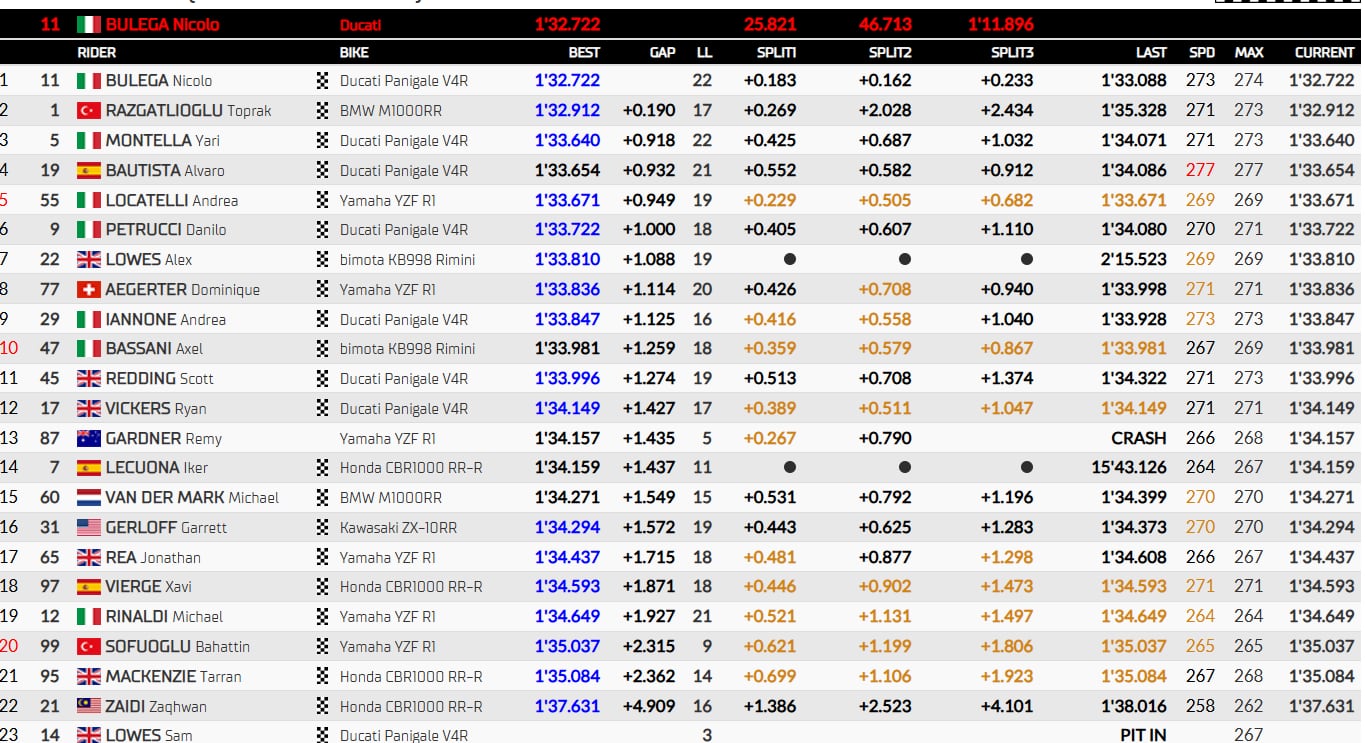Click the checkered flag in VIERGE Xavi's row
The image size is (1365, 743).
[323, 587]
